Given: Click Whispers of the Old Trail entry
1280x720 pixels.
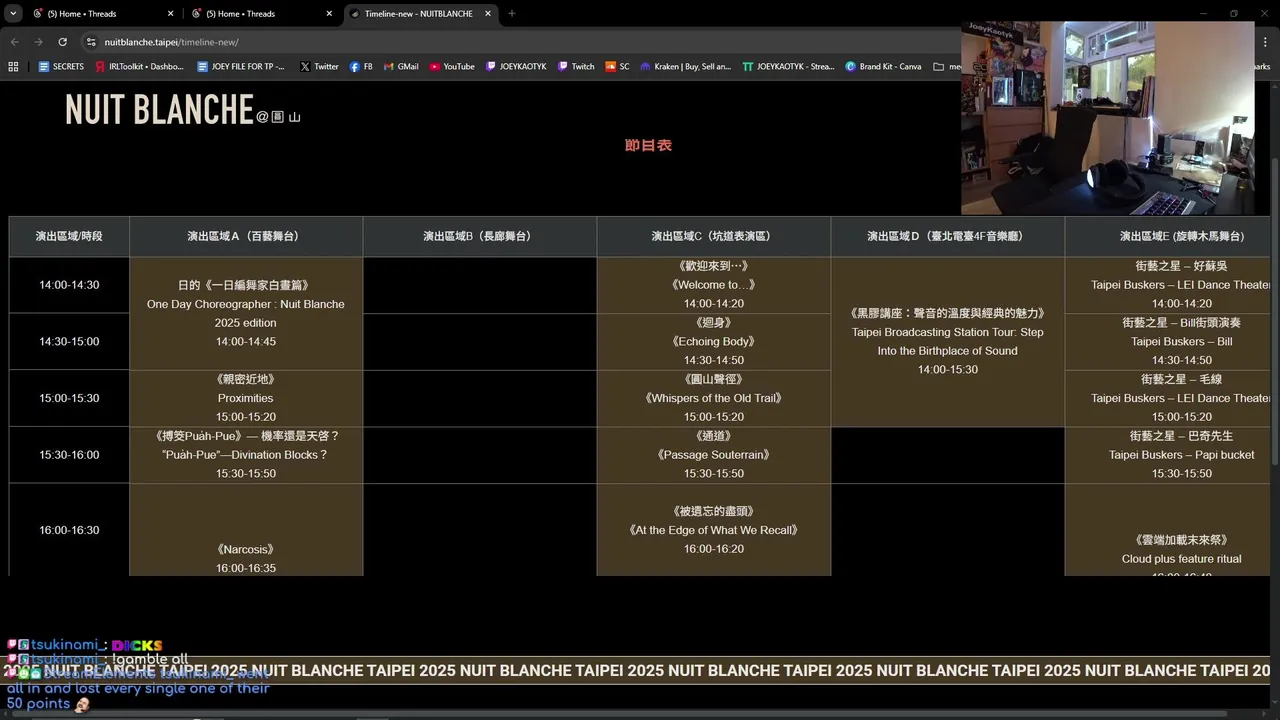Looking at the screenshot, I should coord(714,398).
